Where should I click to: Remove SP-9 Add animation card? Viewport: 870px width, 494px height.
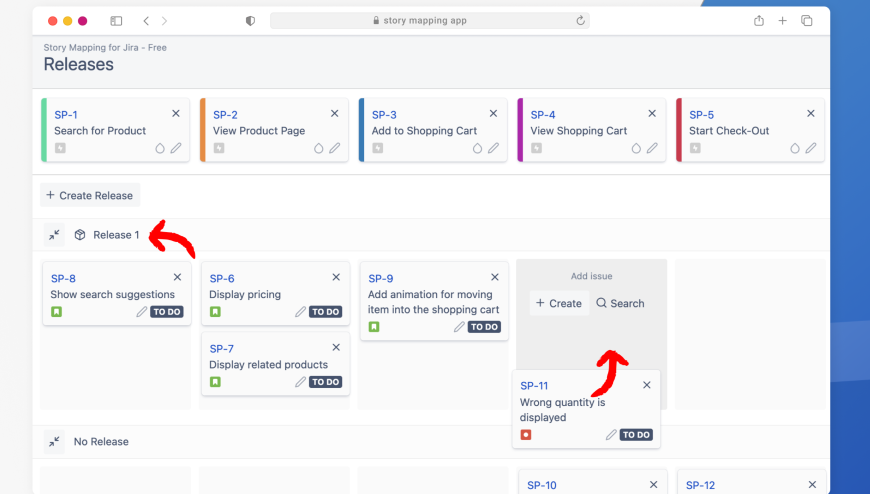coord(495,277)
